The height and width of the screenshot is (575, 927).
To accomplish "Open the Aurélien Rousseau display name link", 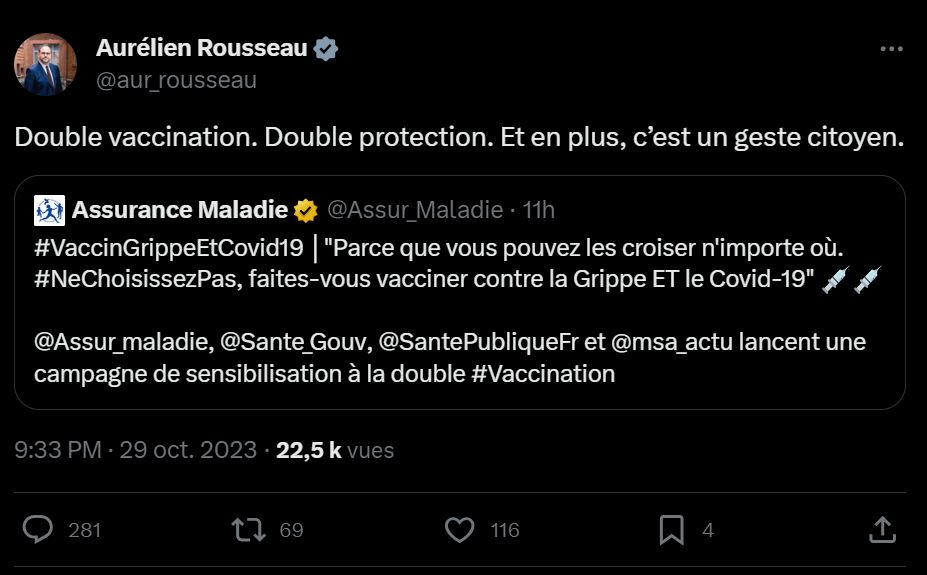I will [x=201, y=48].
